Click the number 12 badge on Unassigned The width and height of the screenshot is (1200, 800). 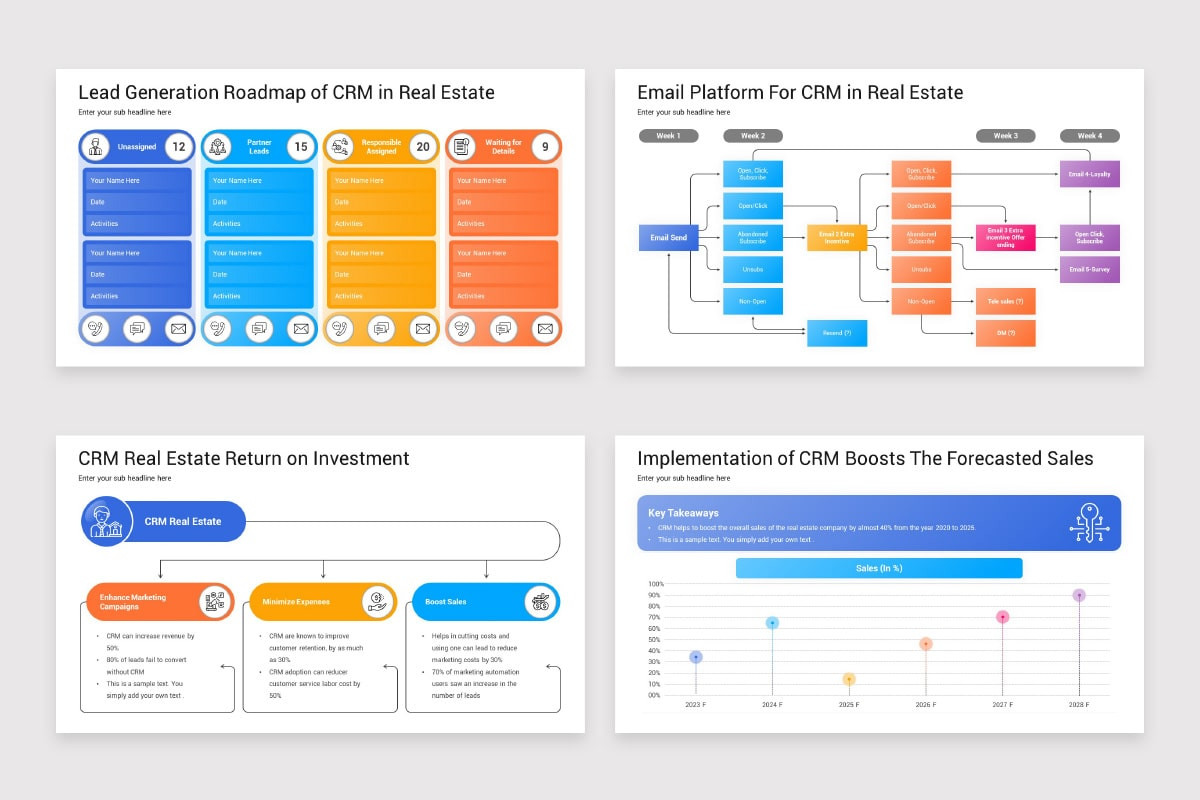[x=179, y=147]
